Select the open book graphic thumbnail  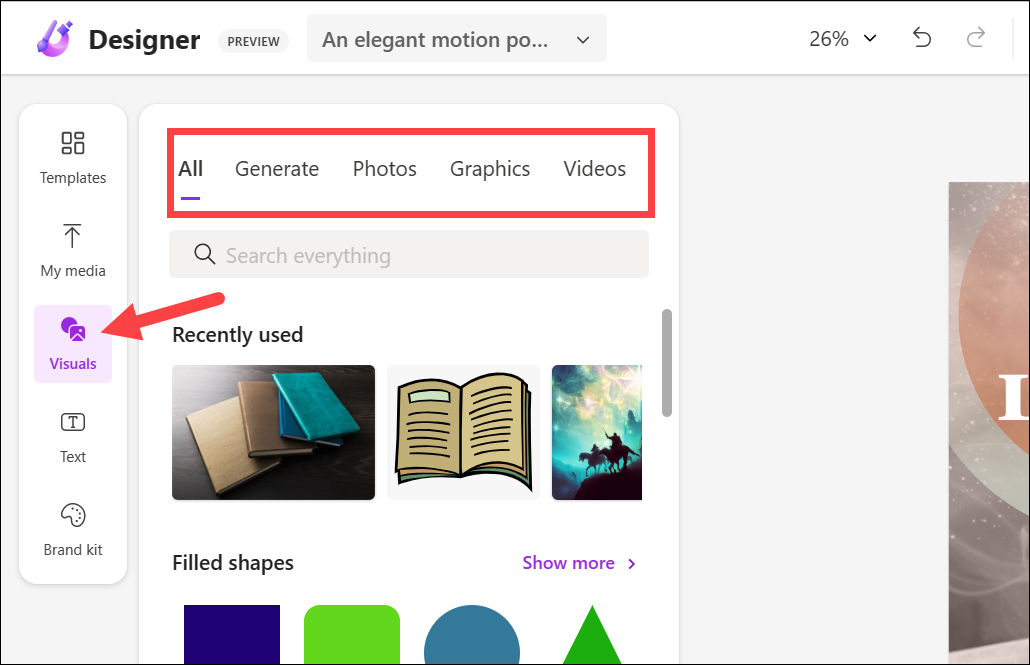463,432
